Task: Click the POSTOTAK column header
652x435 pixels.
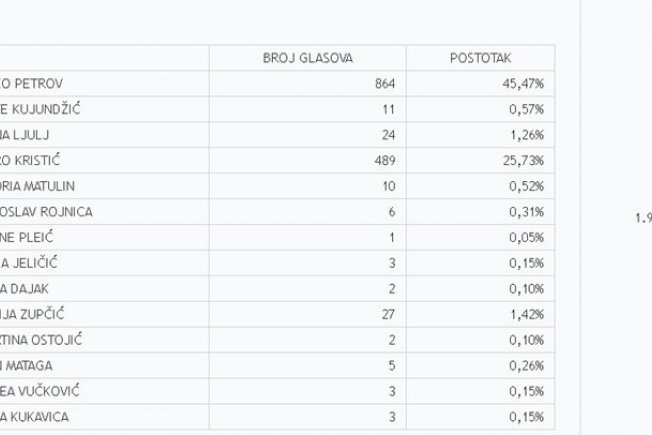Action: click(480, 58)
